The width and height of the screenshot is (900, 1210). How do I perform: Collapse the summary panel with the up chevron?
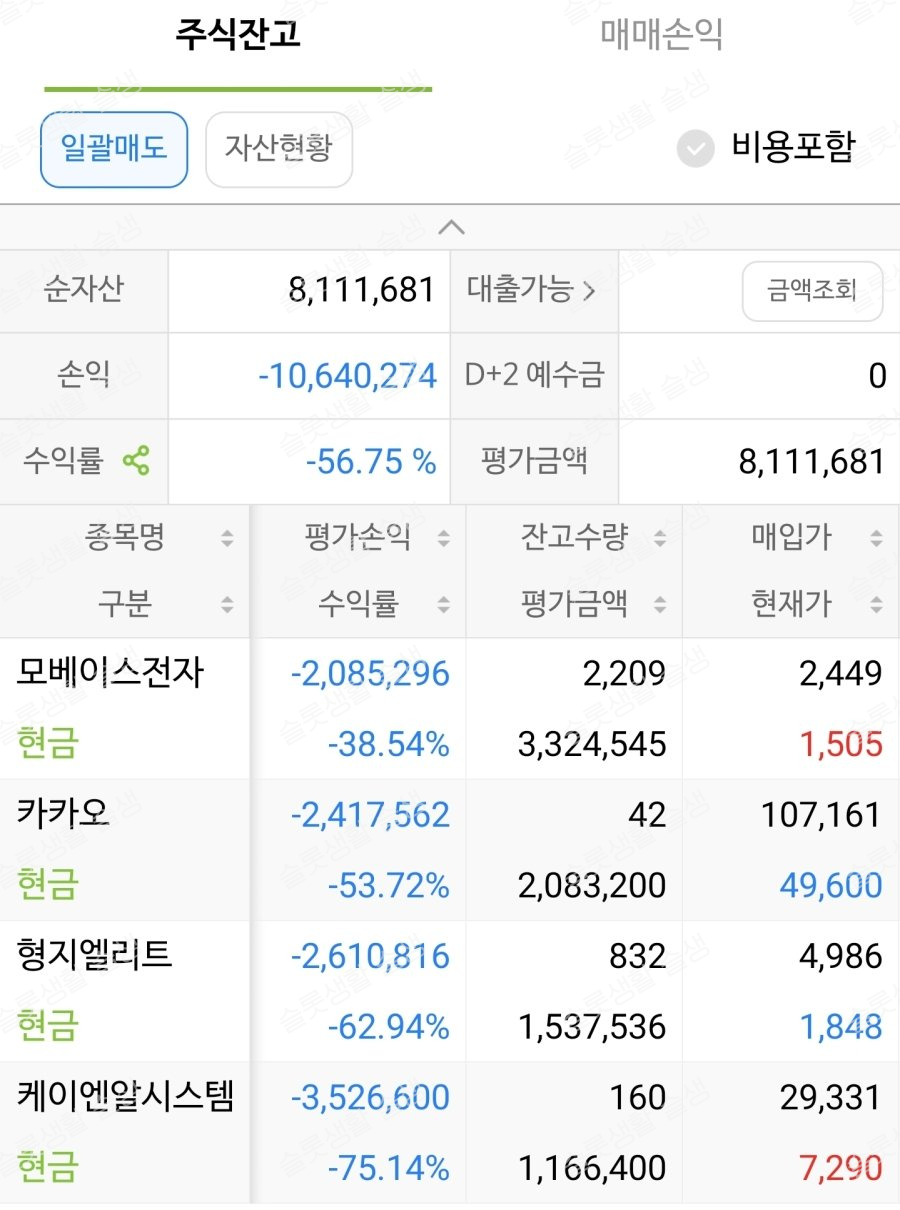pyautogui.click(x=451, y=227)
